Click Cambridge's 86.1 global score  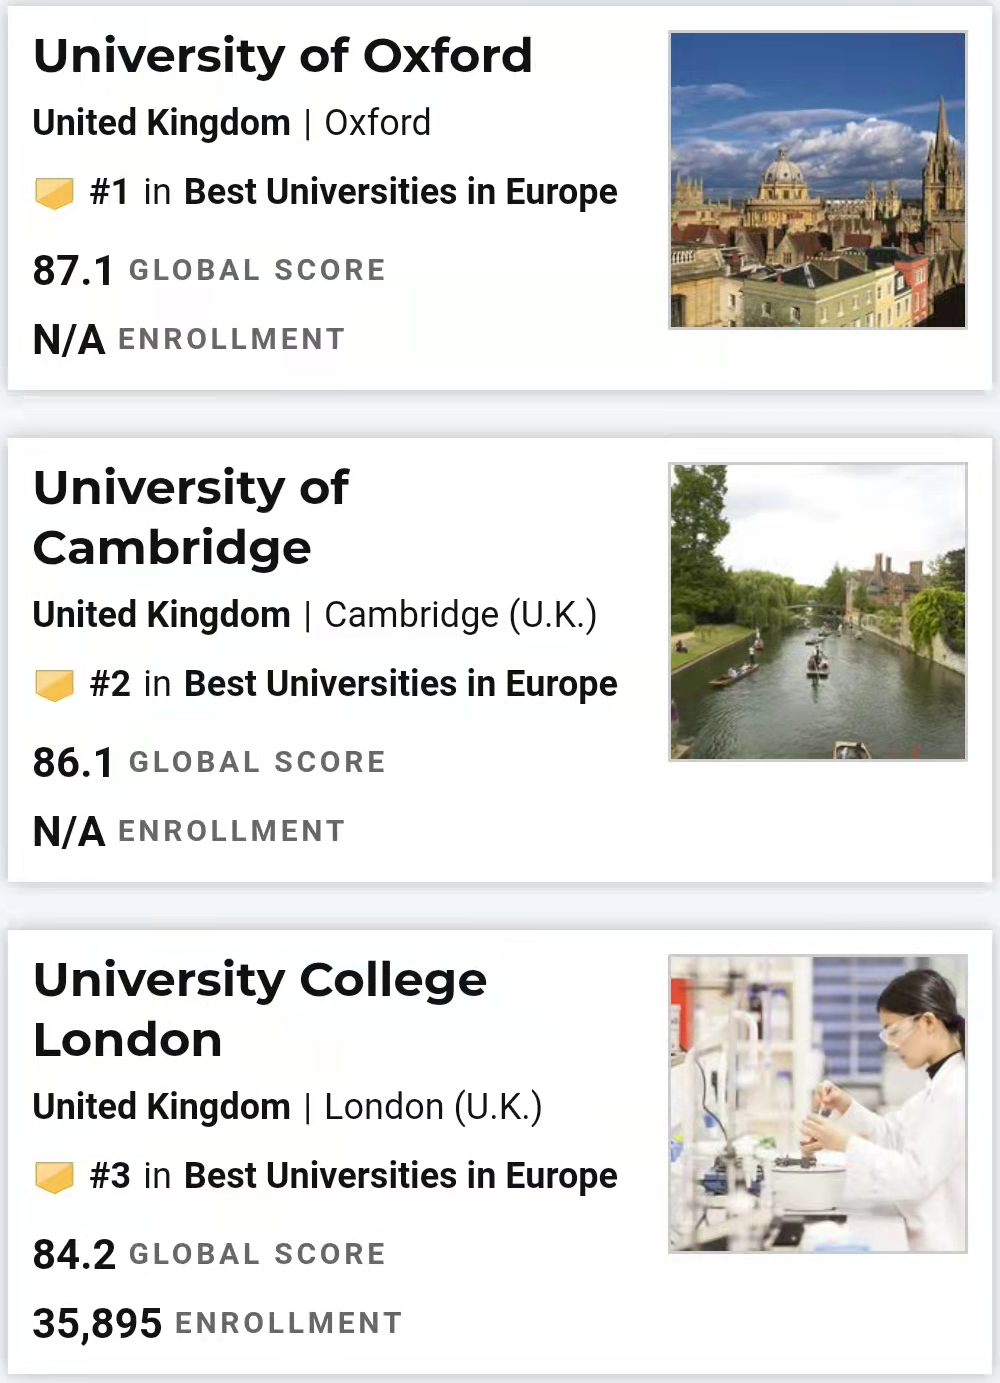(74, 763)
